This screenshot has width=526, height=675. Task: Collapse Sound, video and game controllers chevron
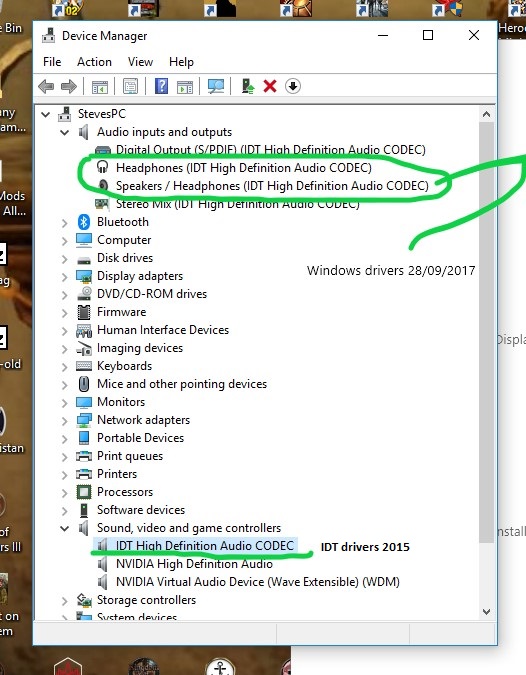65,529
